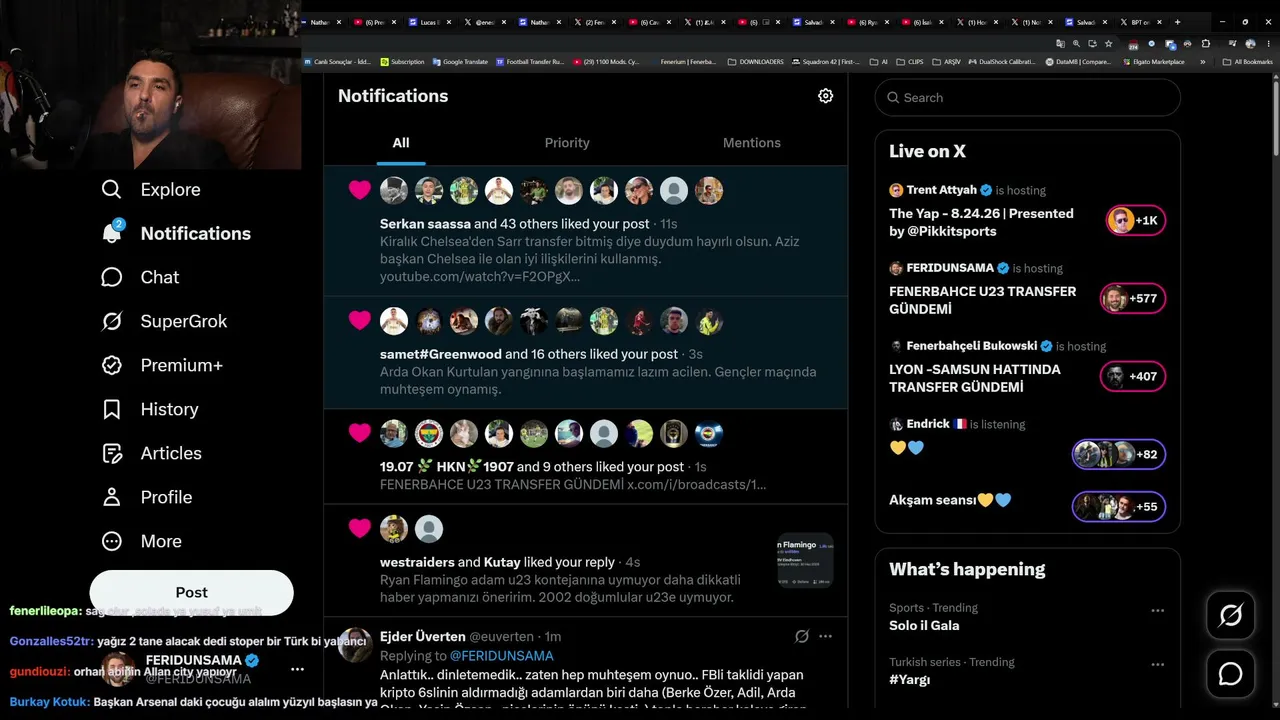Image resolution: width=1280 pixels, height=720 pixels.
Task: Open a new browser tab
Action: pos(1177,22)
